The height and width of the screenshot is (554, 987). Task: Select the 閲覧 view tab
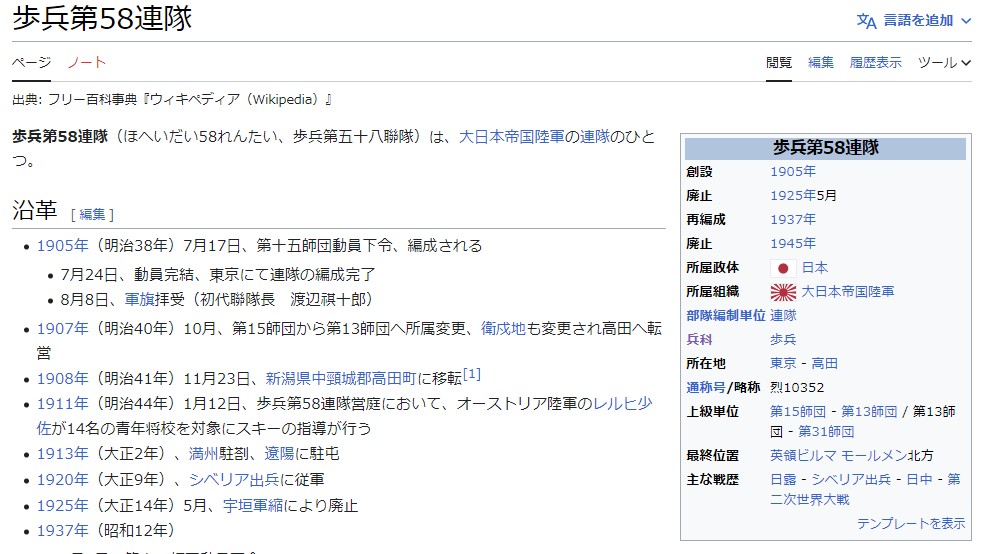779,62
